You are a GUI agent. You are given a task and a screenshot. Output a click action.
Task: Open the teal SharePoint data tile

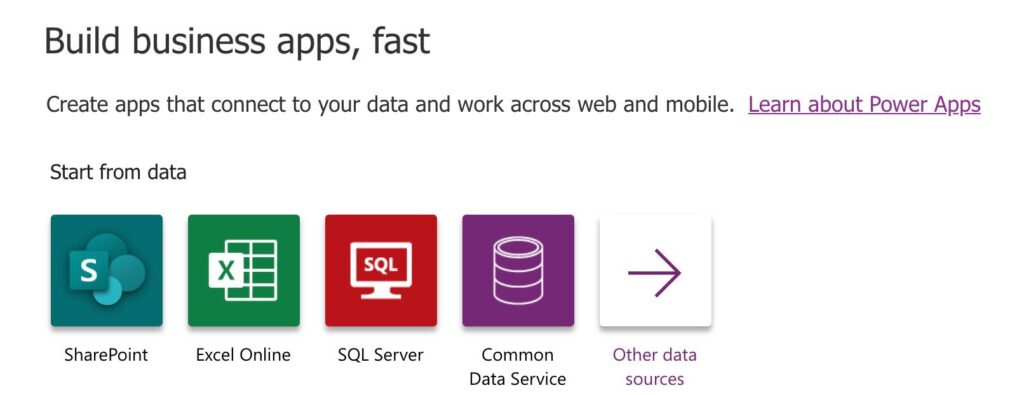click(106, 270)
